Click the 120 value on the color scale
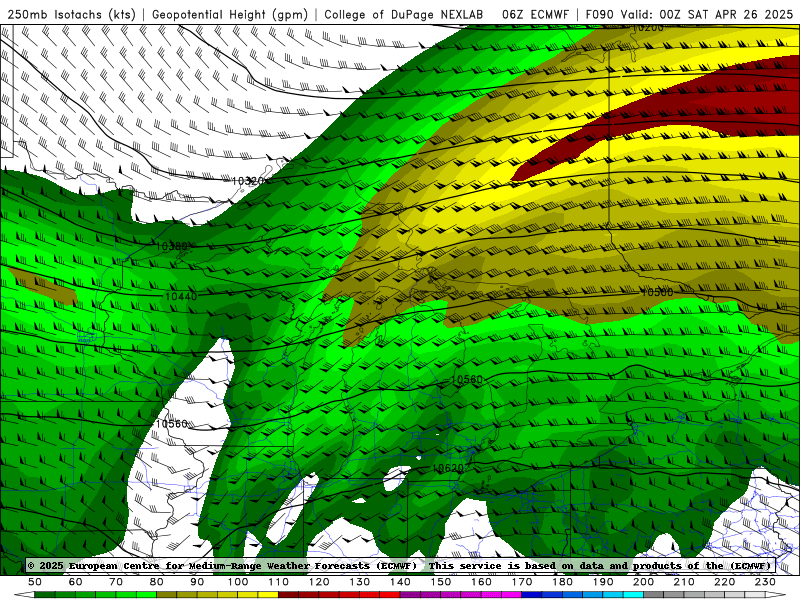This screenshot has height=600, width=800. click(319, 582)
